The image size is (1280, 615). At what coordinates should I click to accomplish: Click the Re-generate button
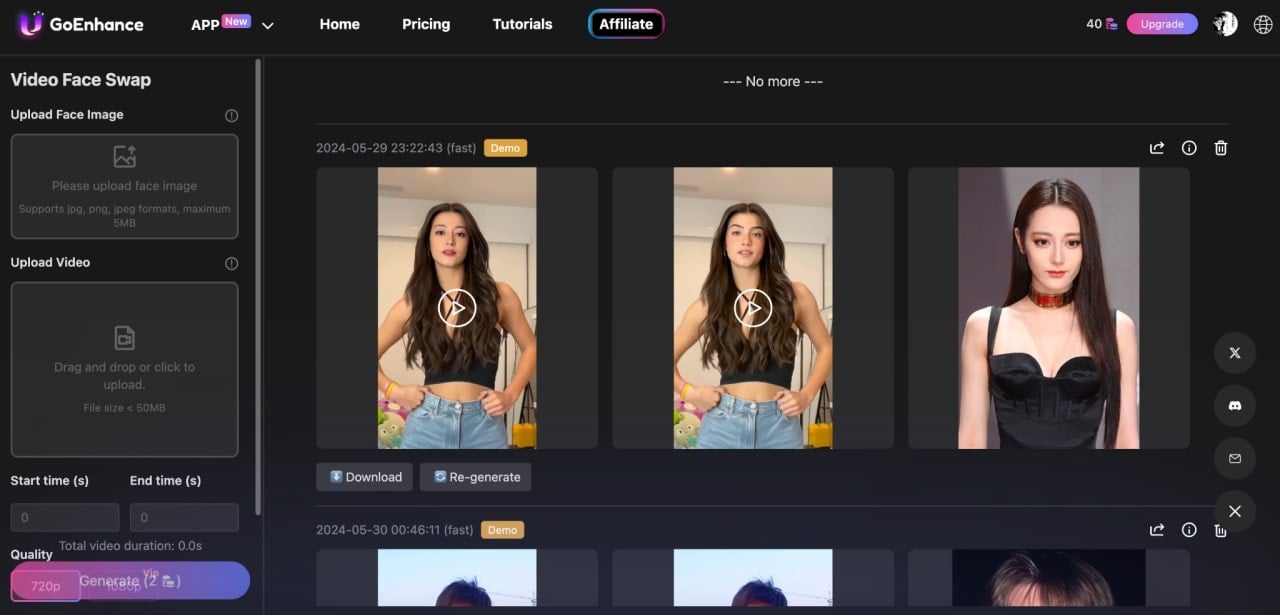click(476, 477)
